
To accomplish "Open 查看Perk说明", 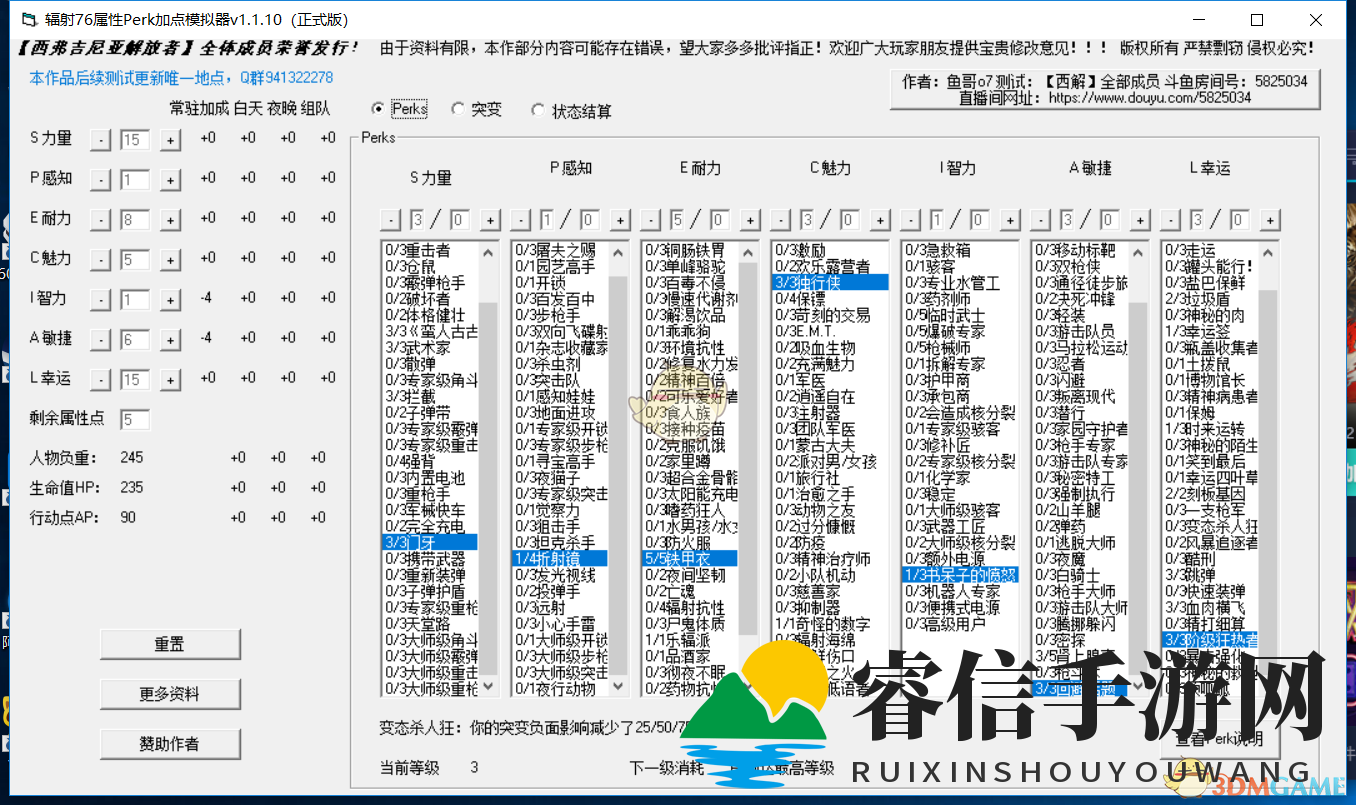I will pos(1218,738).
